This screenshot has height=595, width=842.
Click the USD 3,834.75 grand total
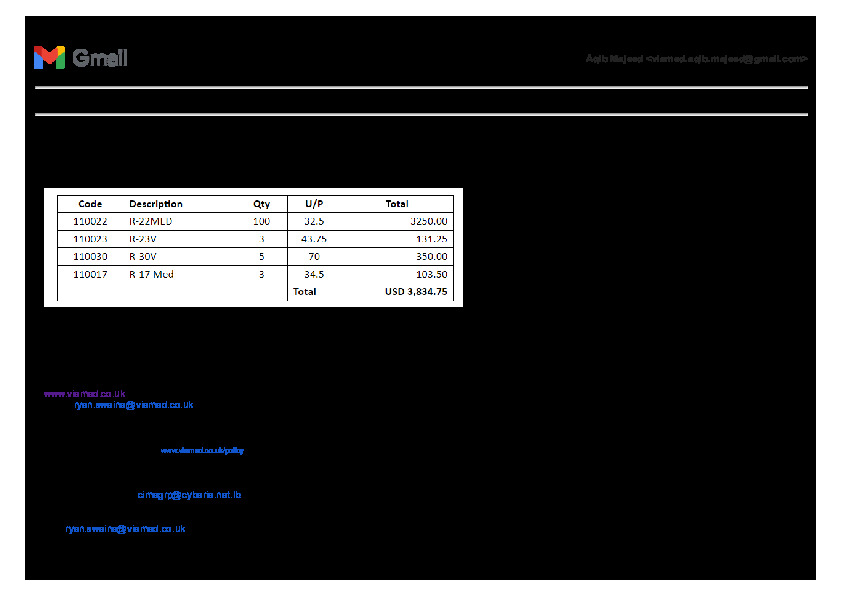[x=416, y=292]
